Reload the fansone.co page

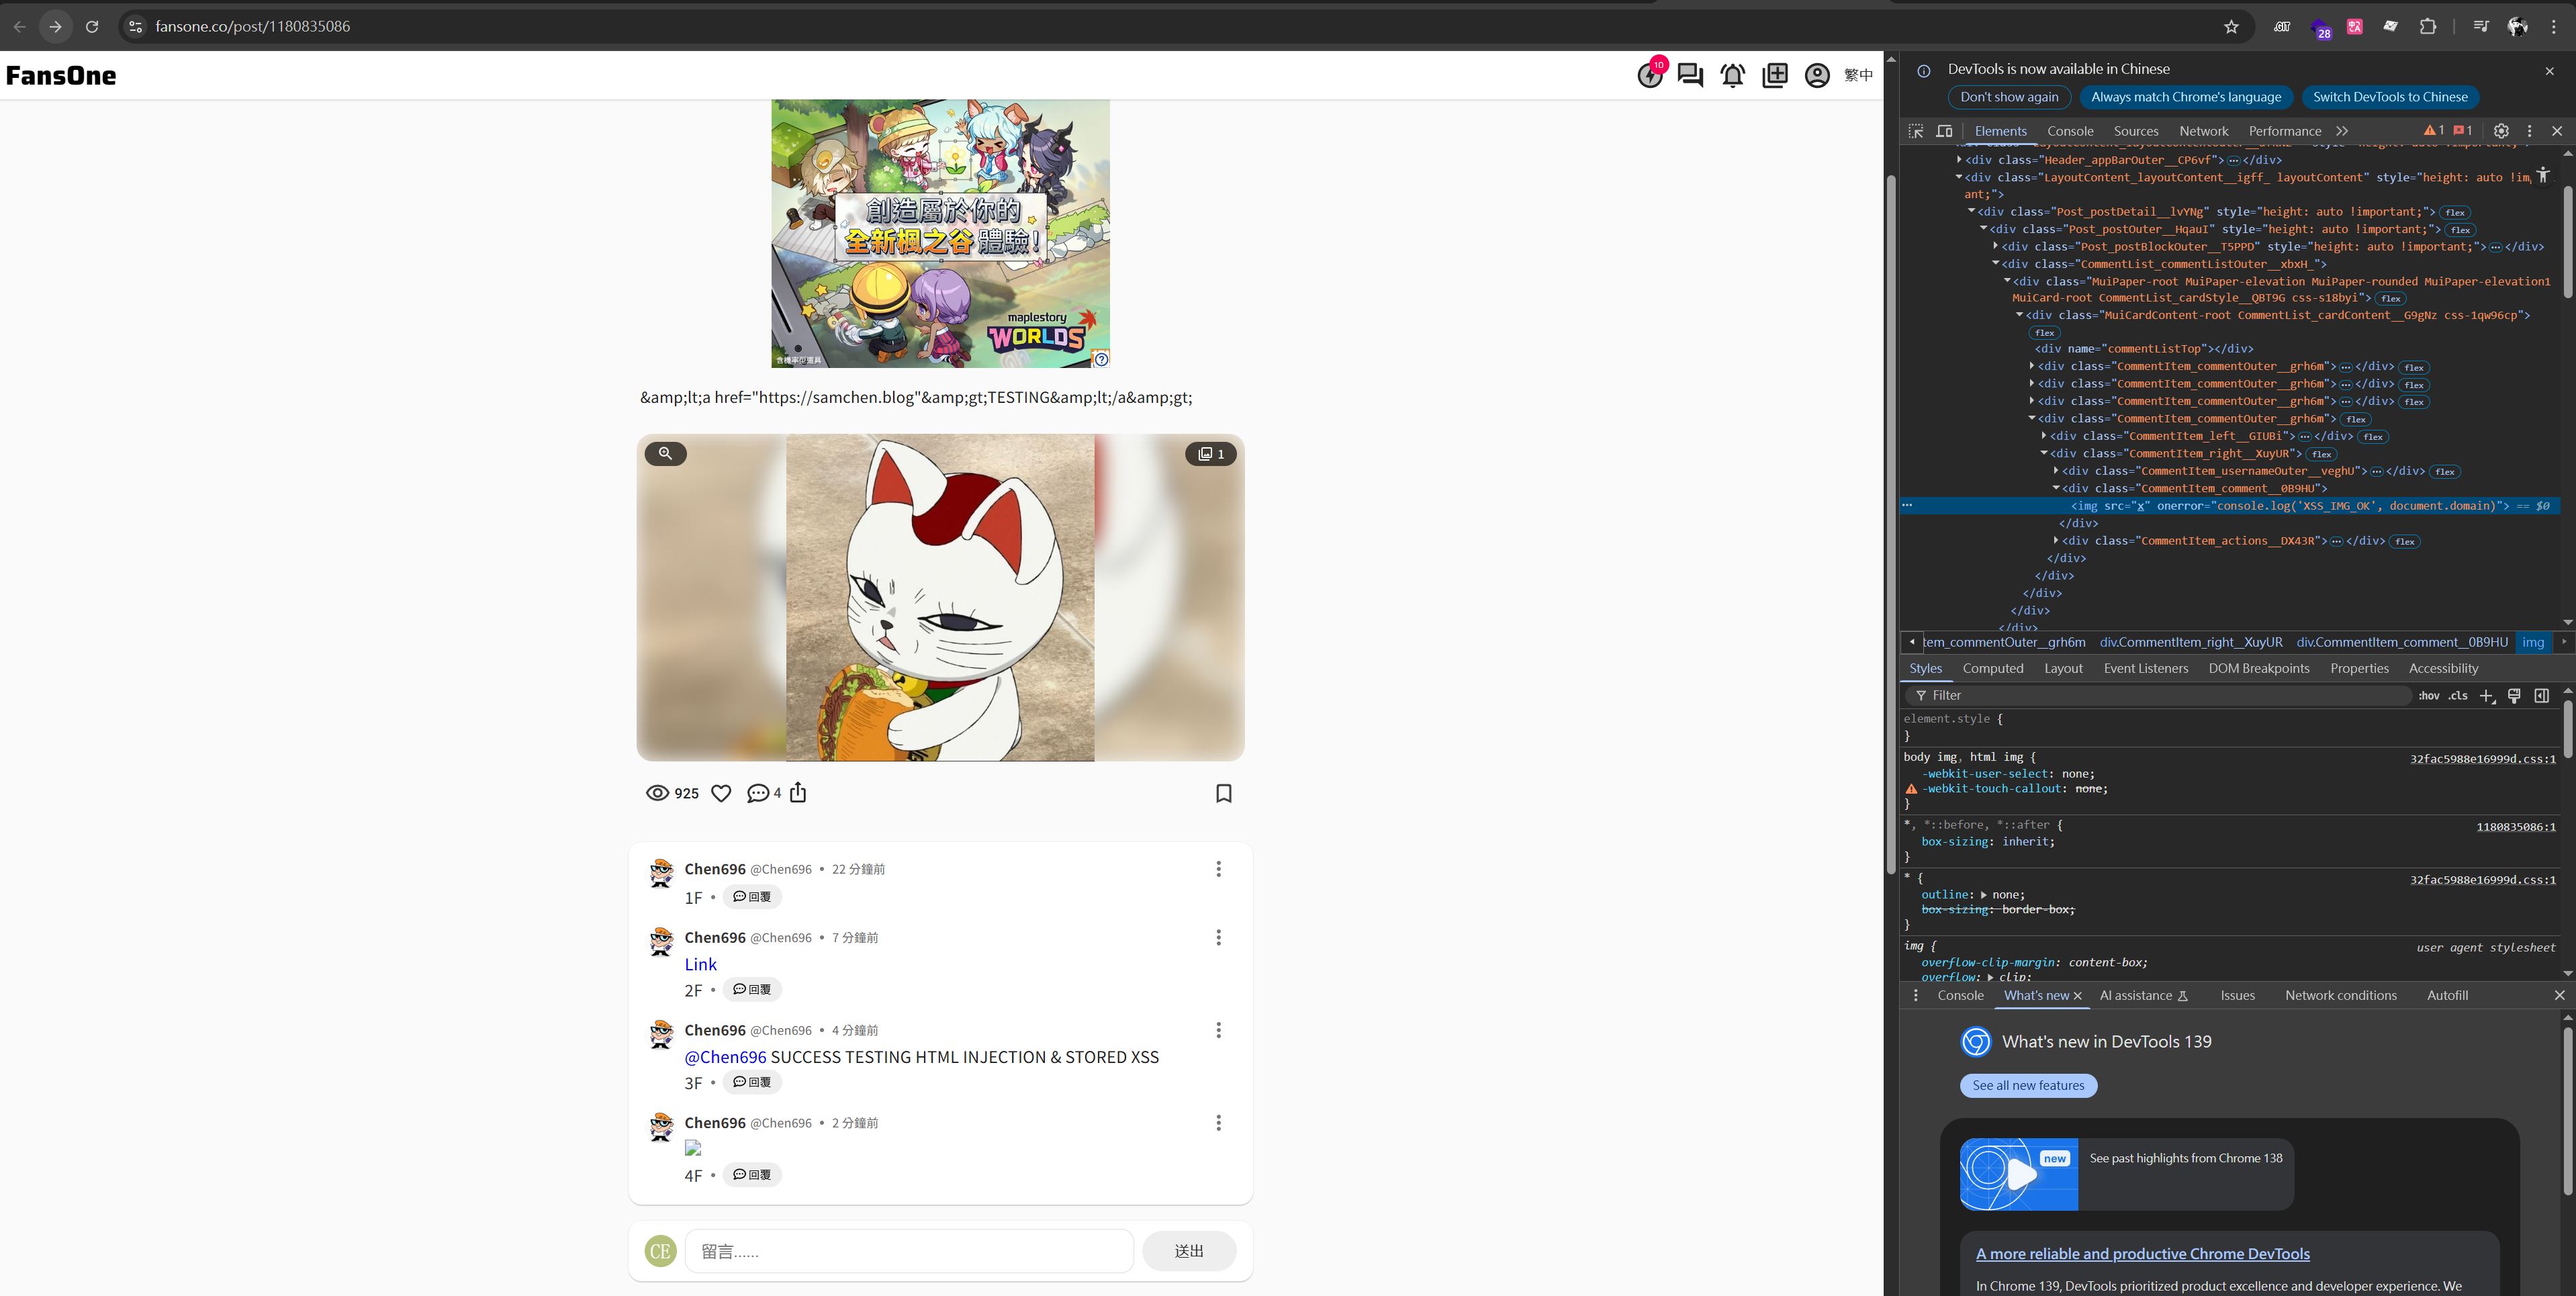pyautogui.click(x=92, y=27)
